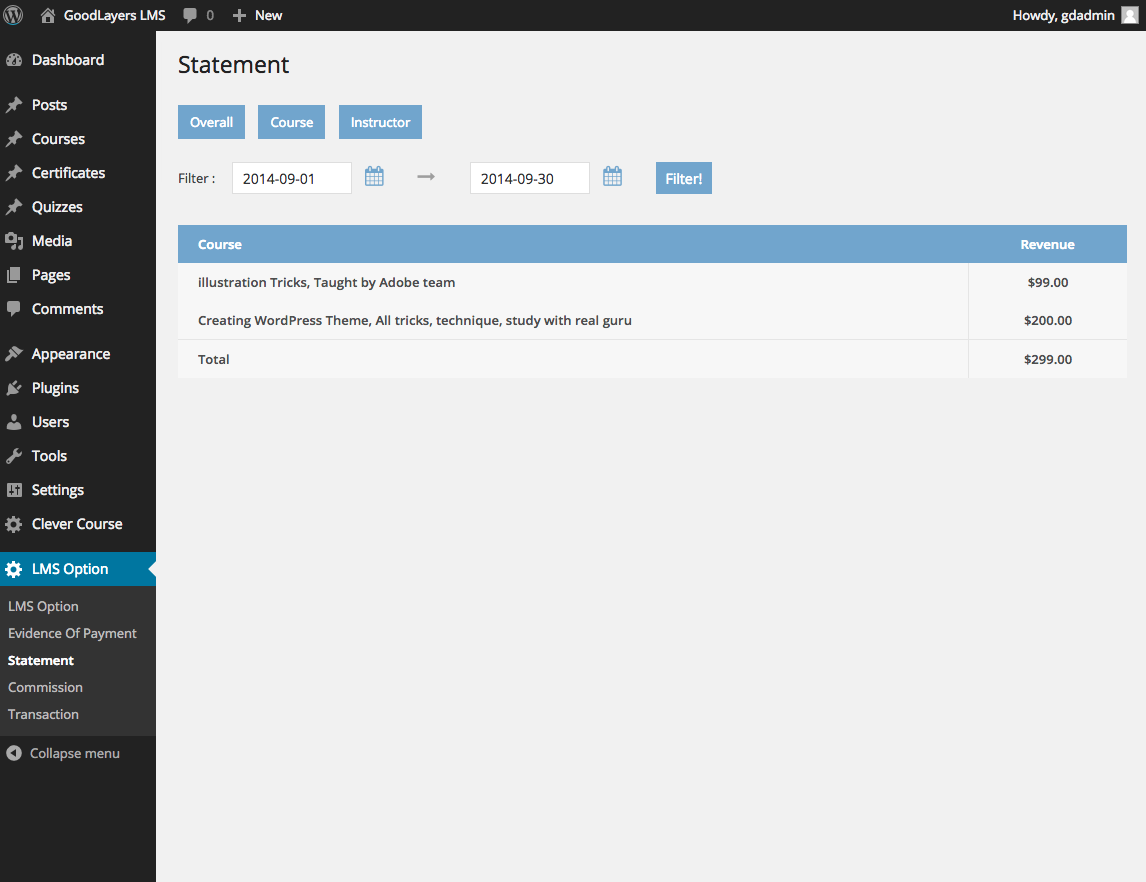
Task: Click the Media library icon
Action: [14, 241]
